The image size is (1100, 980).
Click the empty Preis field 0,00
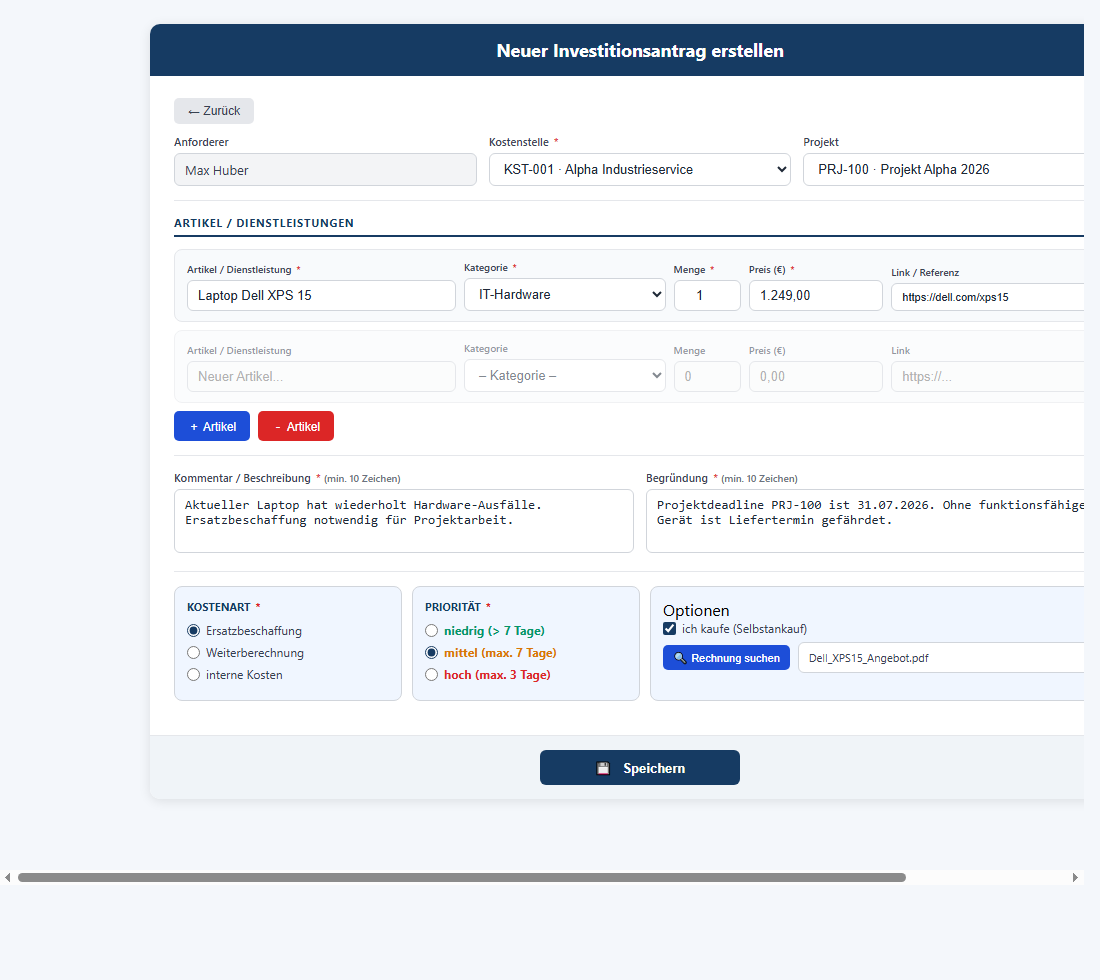coord(816,377)
